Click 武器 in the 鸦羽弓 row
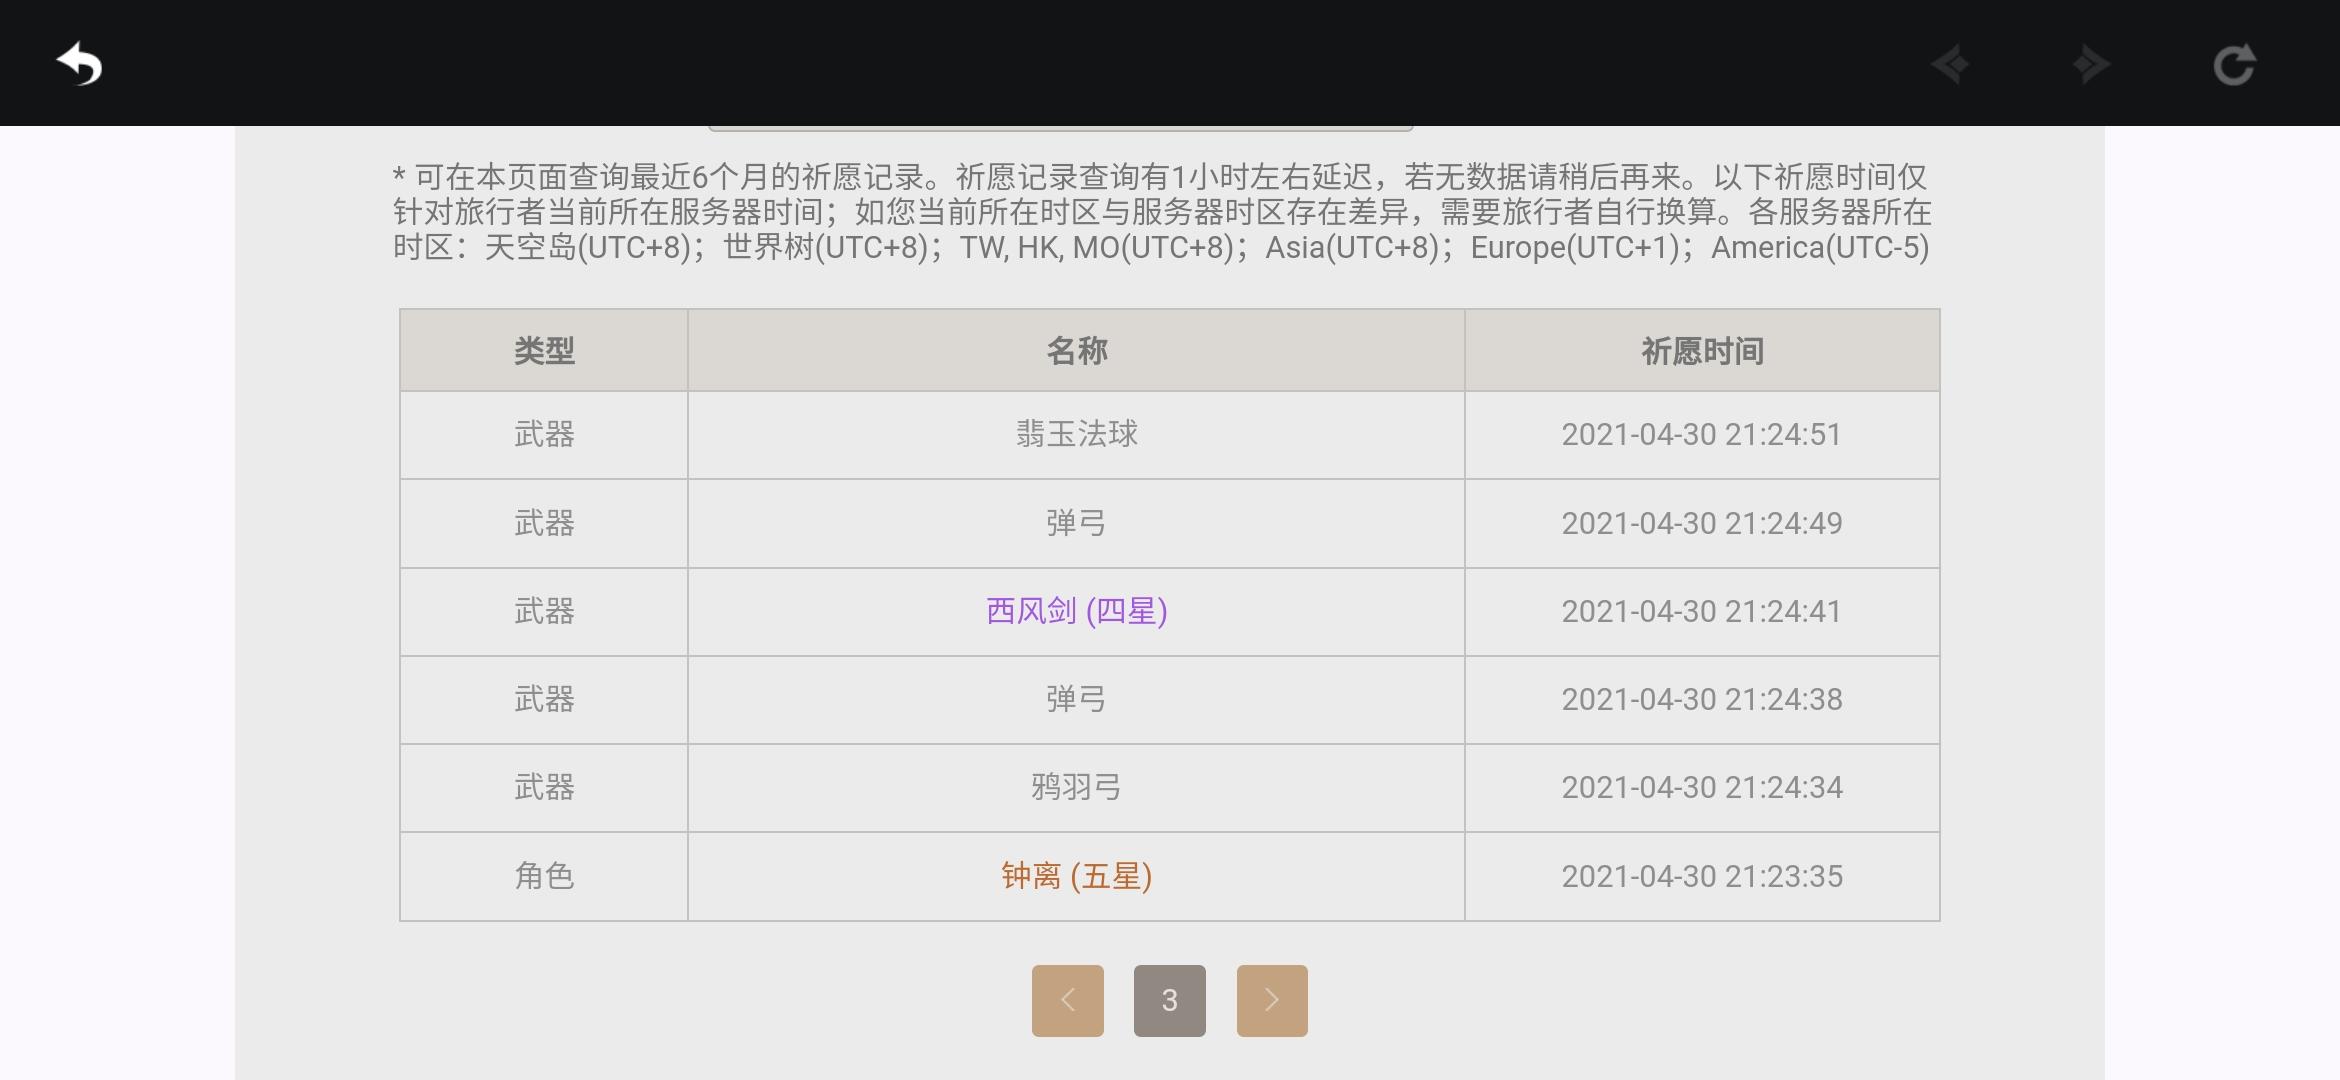Viewport: 2340px width, 1080px height. click(544, 788)
